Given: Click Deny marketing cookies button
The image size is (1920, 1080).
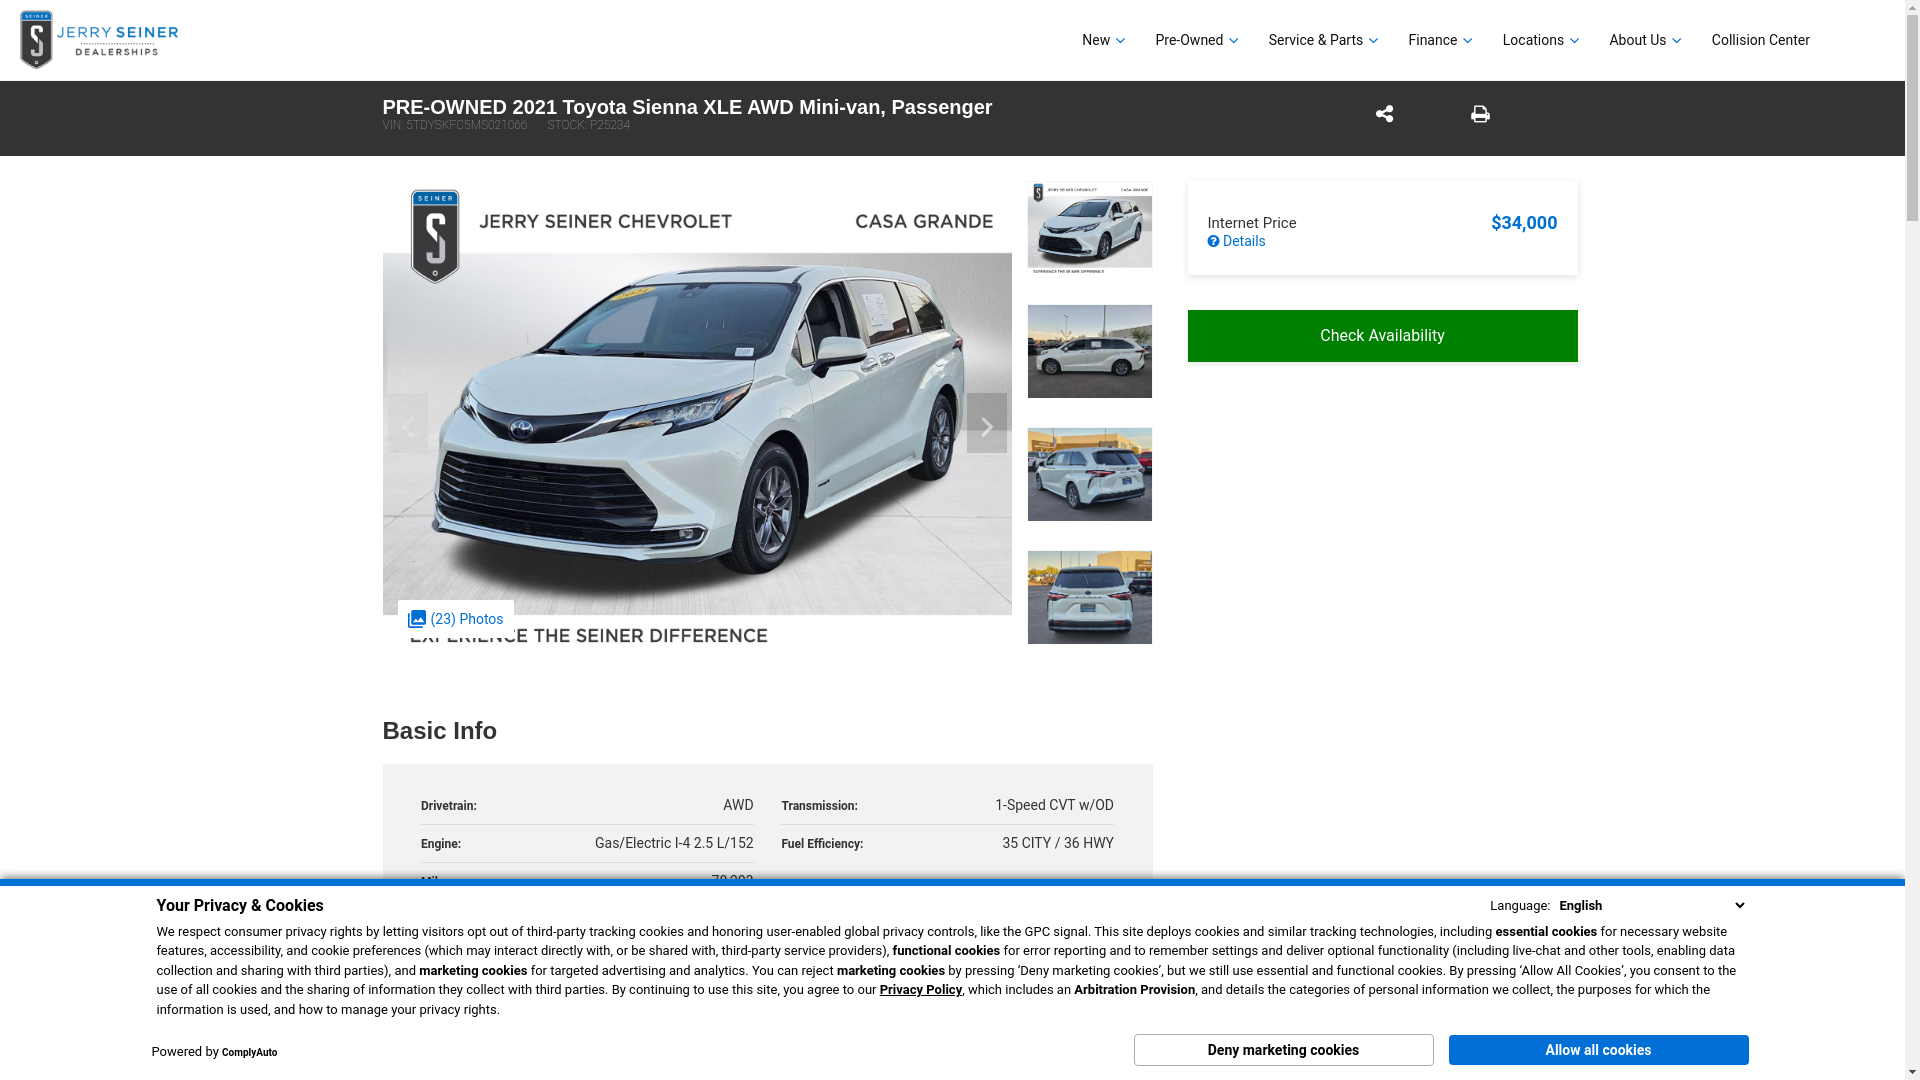Looking at the screenshot, I should pyautogui.click(x=1283, y=1050).
